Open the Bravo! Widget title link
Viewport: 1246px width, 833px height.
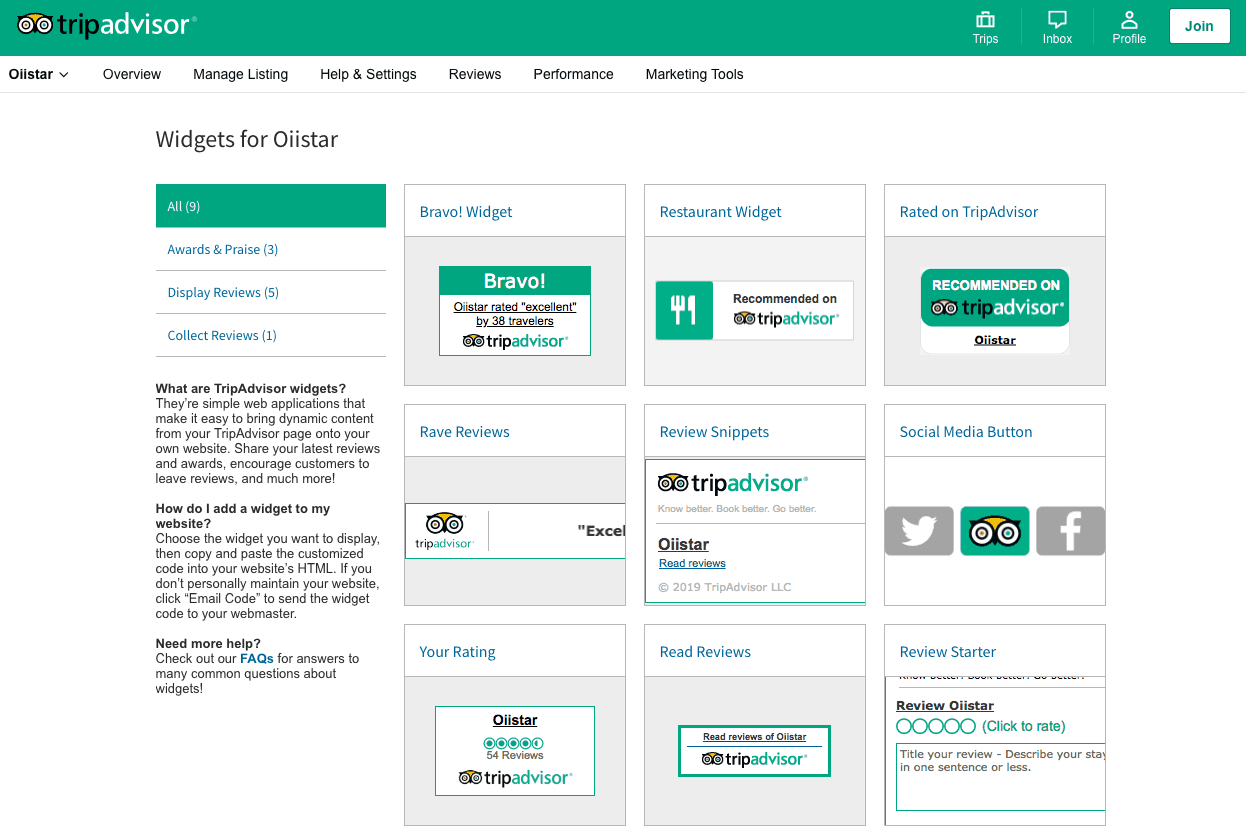point(466,212)
